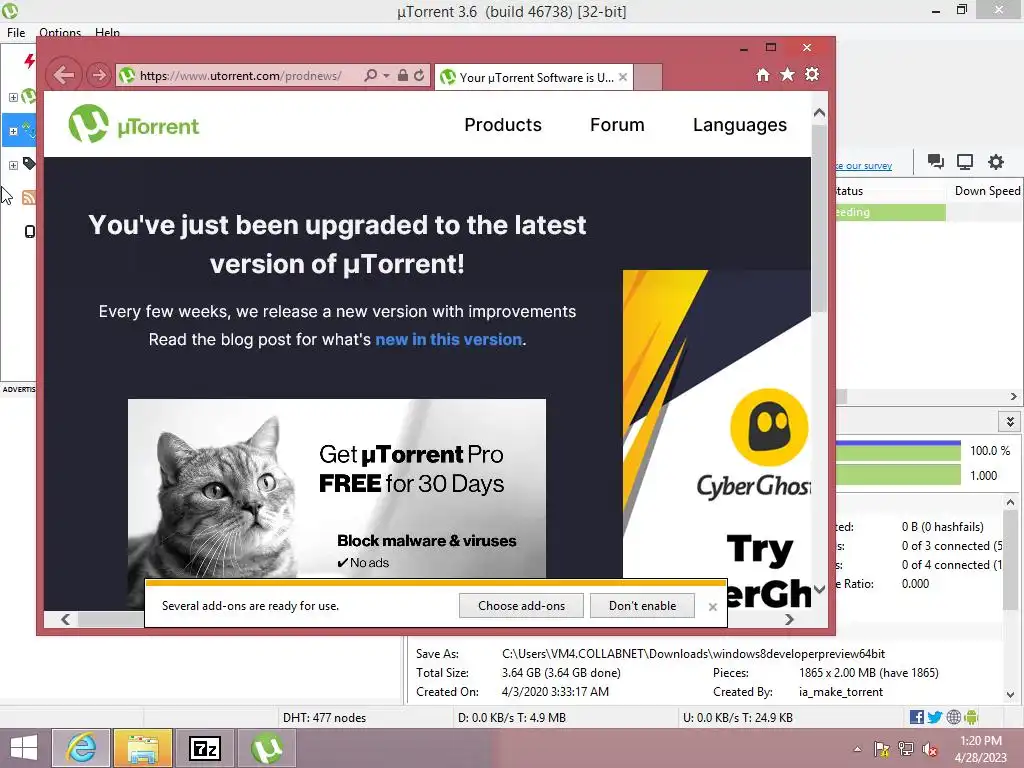Expand the first µTorrent sidebar tree node
Image resolution: width=1024 pixels, height=768 pixels.
pyautogui.click(x=13, y=97)
